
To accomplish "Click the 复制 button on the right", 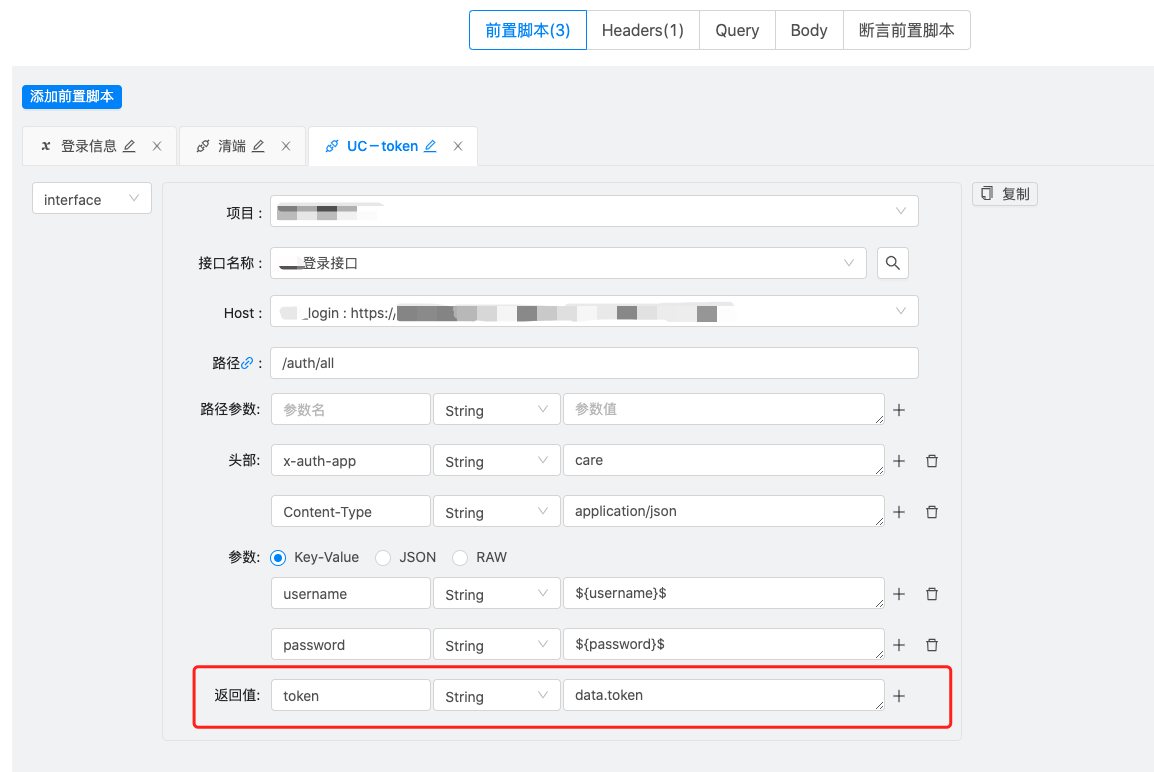I will click(x=1004, y=193).
